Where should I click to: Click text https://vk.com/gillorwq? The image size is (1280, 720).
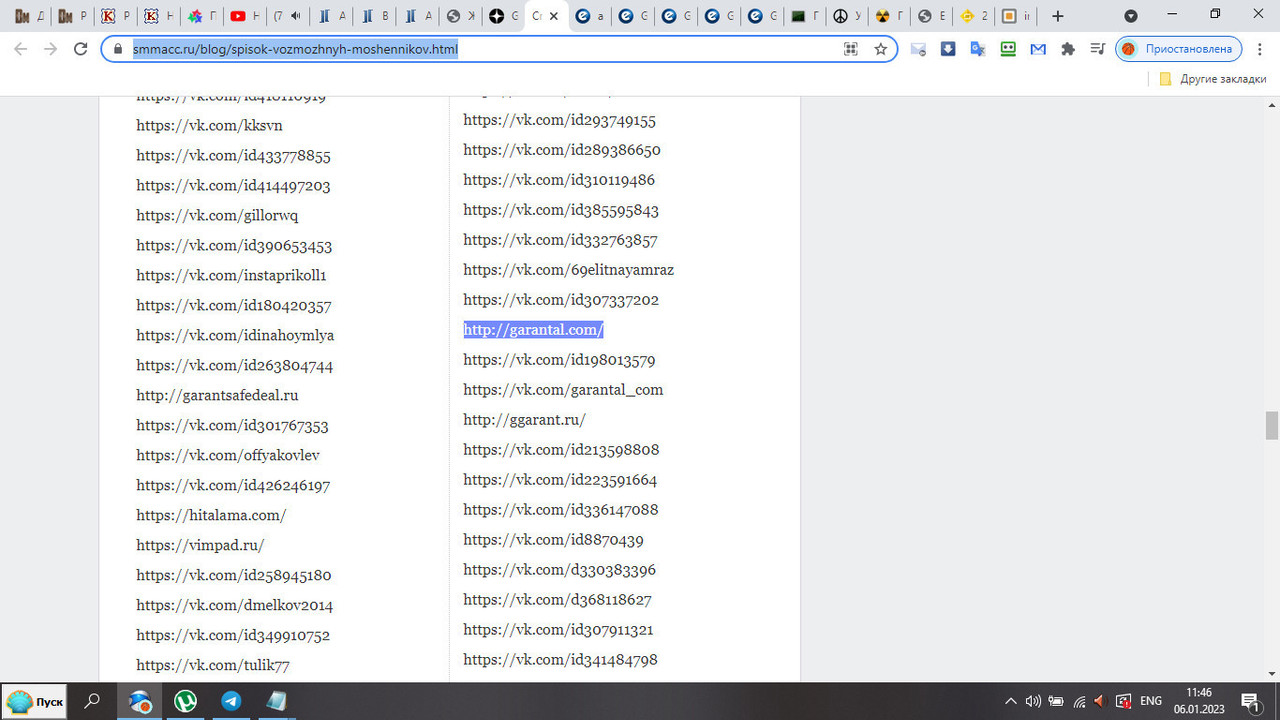217,216
